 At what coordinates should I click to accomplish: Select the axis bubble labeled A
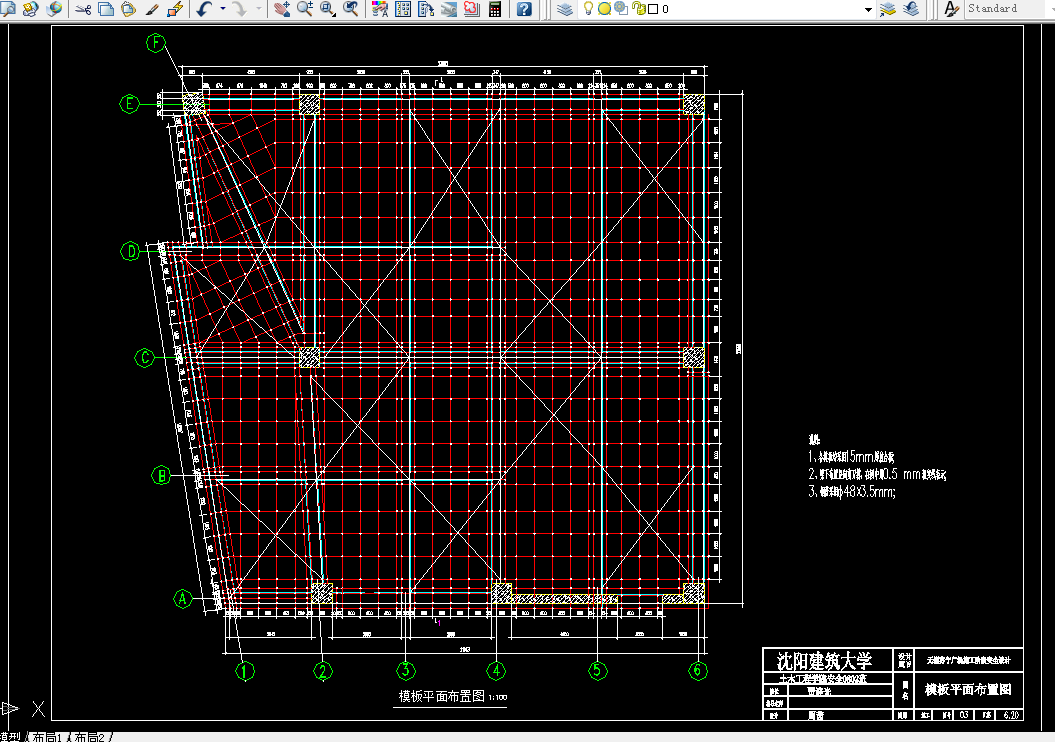(183, 598)
